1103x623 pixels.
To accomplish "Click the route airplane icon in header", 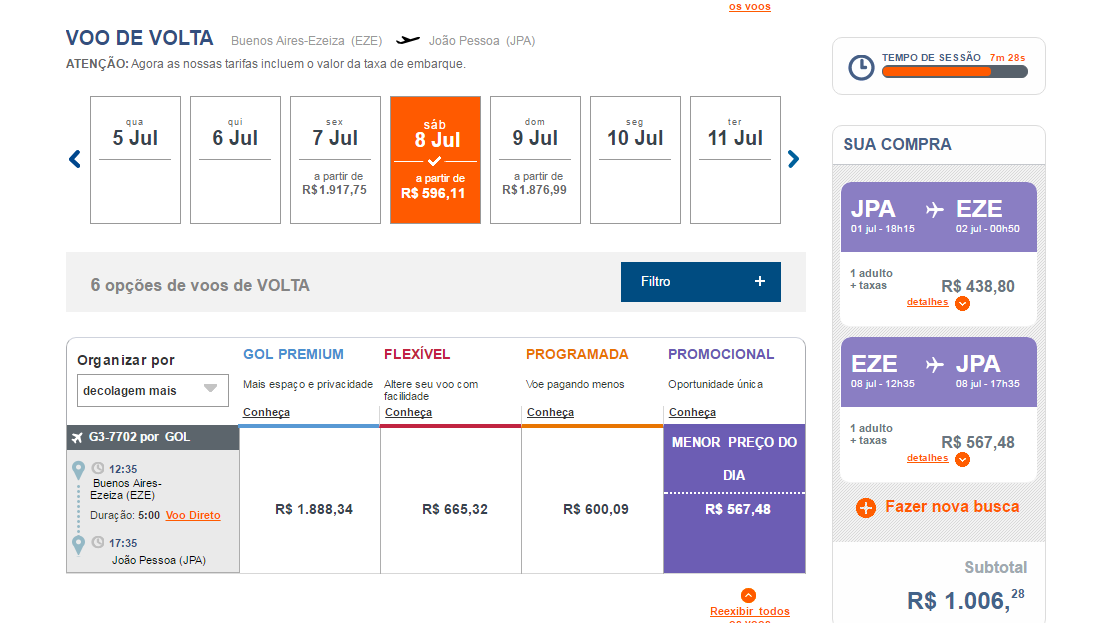I will click(x=407, y=40).
